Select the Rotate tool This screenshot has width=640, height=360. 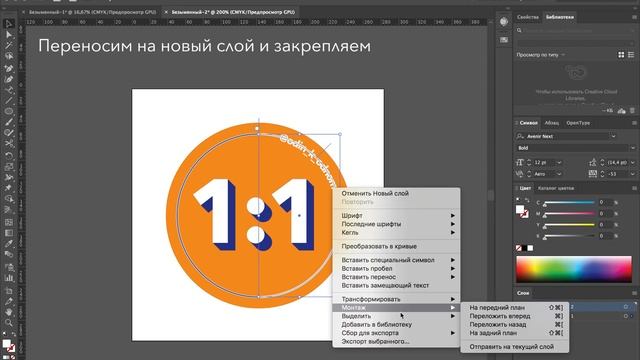pyautogui.click(x=9, y=156)
